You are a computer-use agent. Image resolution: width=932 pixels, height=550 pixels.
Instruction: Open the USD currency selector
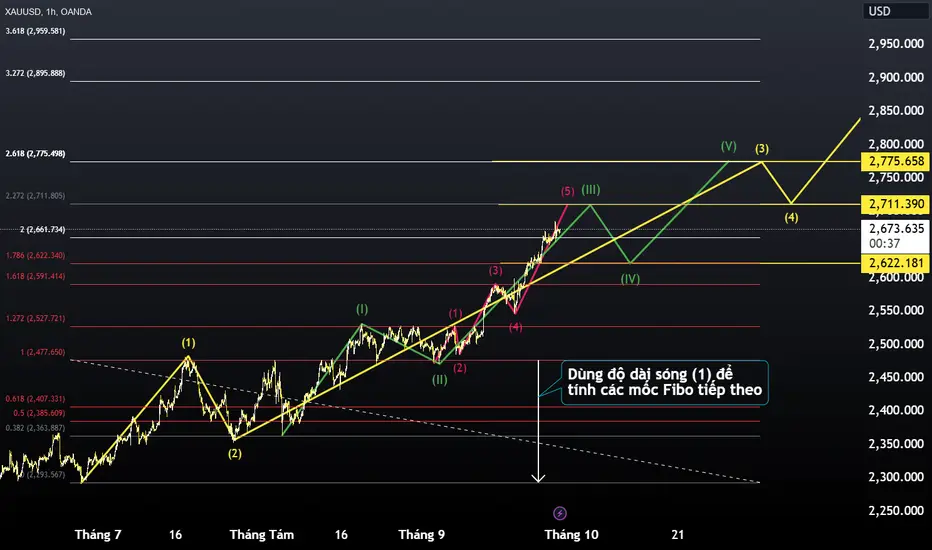click(895, 11)
